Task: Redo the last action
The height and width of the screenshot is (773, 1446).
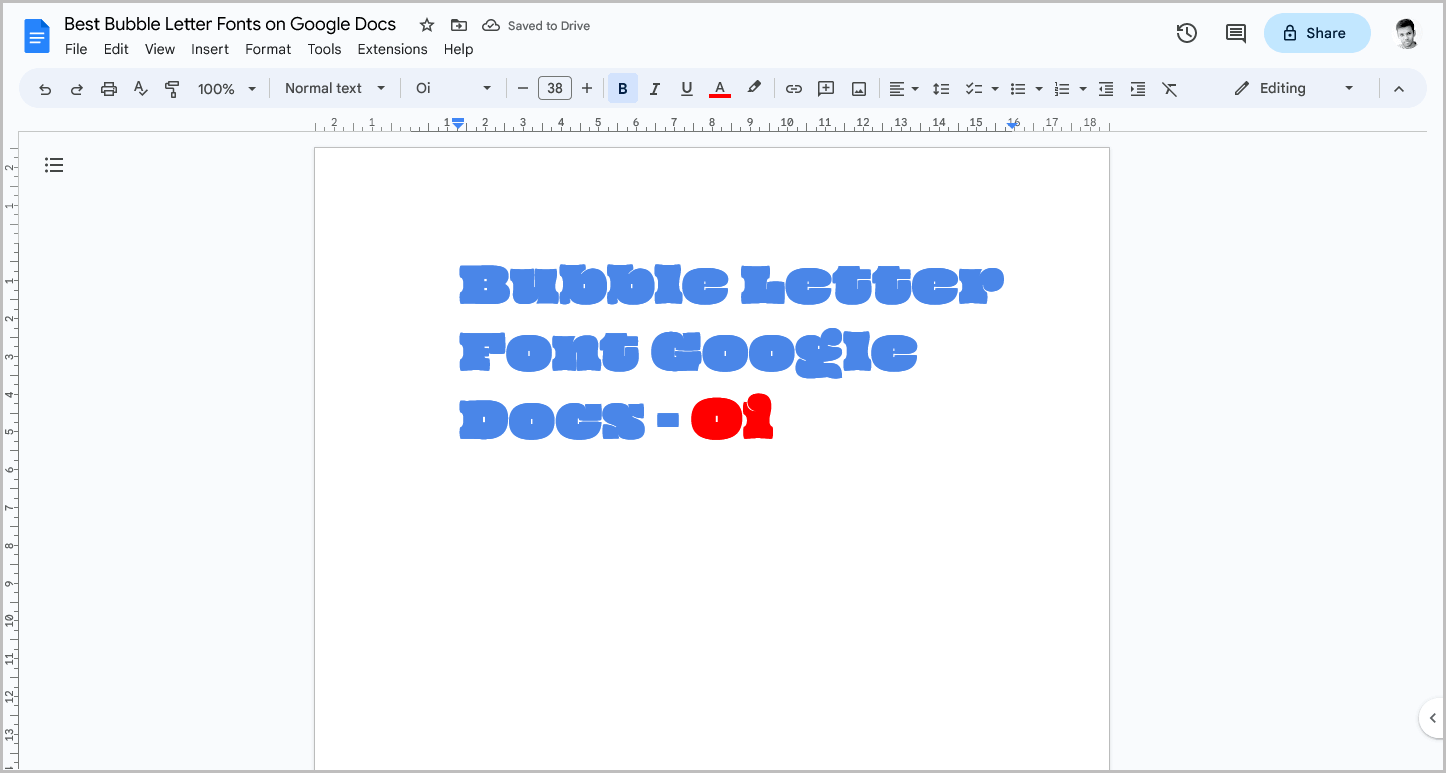Action: (x=76, y=89)
